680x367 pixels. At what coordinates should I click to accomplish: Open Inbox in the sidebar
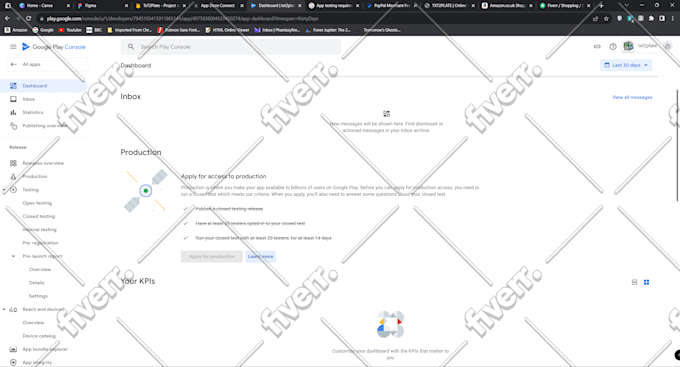[x=29, y=99]
